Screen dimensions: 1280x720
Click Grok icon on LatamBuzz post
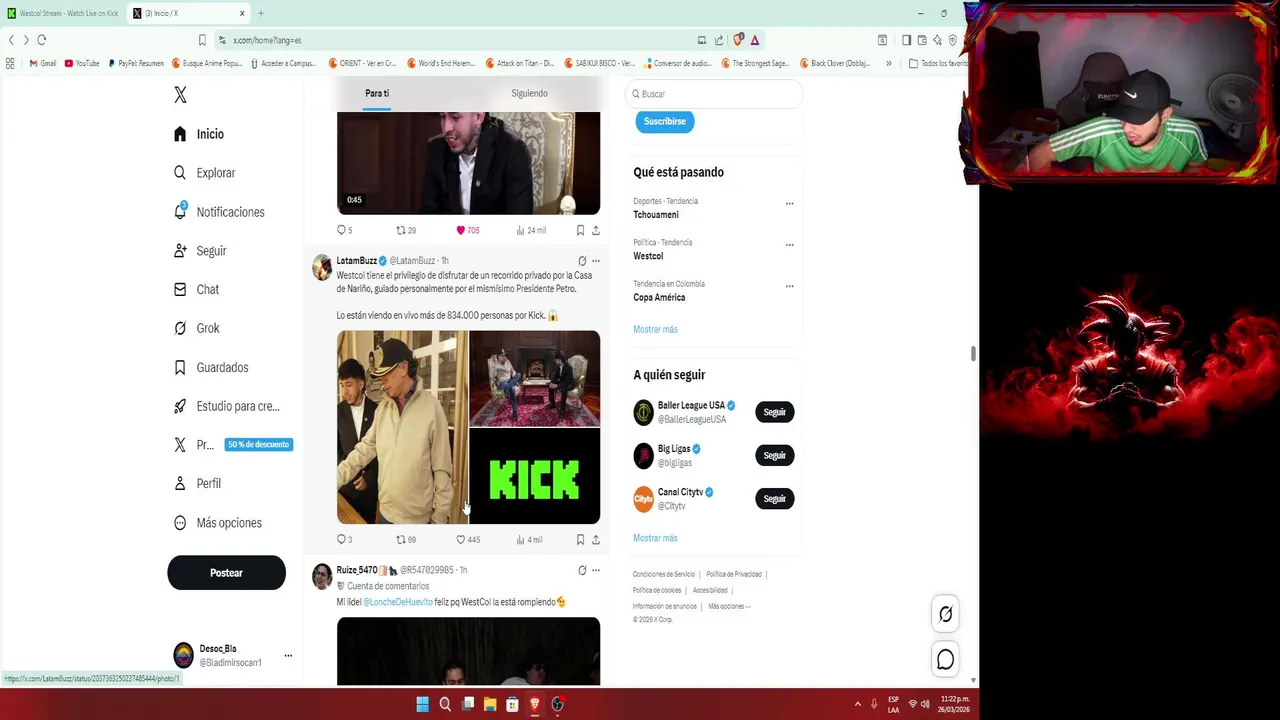click(582, 261)
